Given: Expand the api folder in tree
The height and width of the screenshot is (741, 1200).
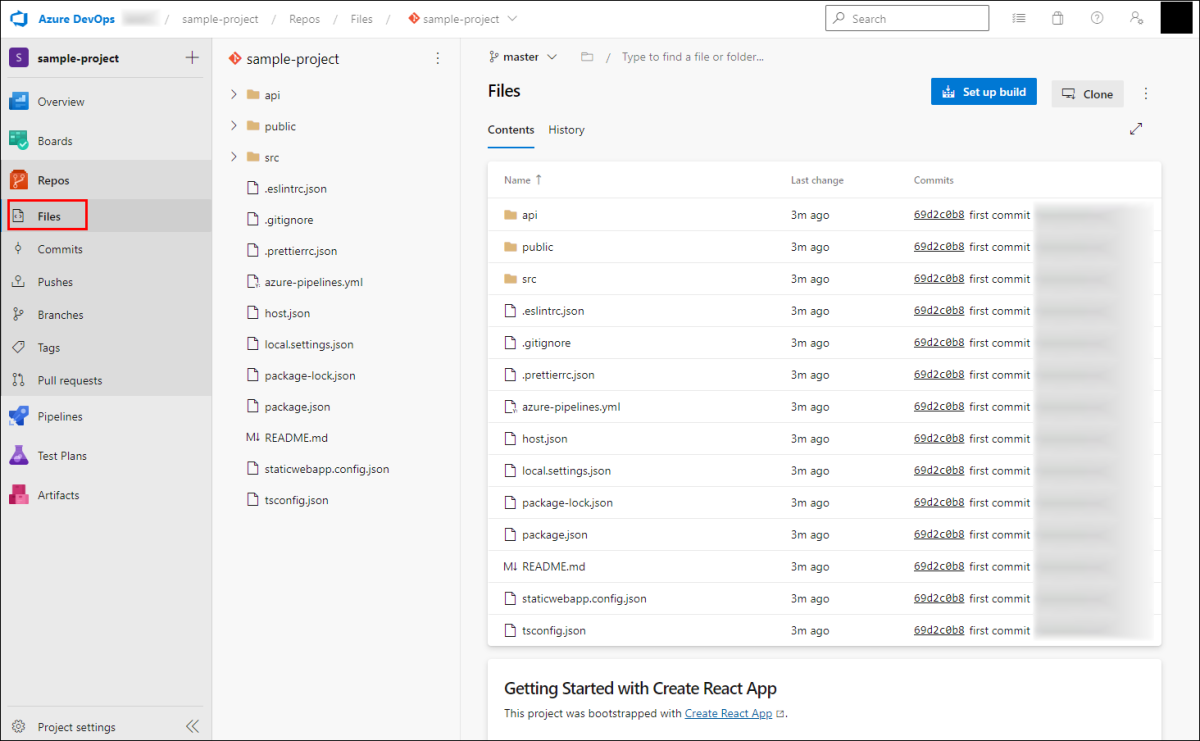Looking at the screenshot, I should coord(234,95).
